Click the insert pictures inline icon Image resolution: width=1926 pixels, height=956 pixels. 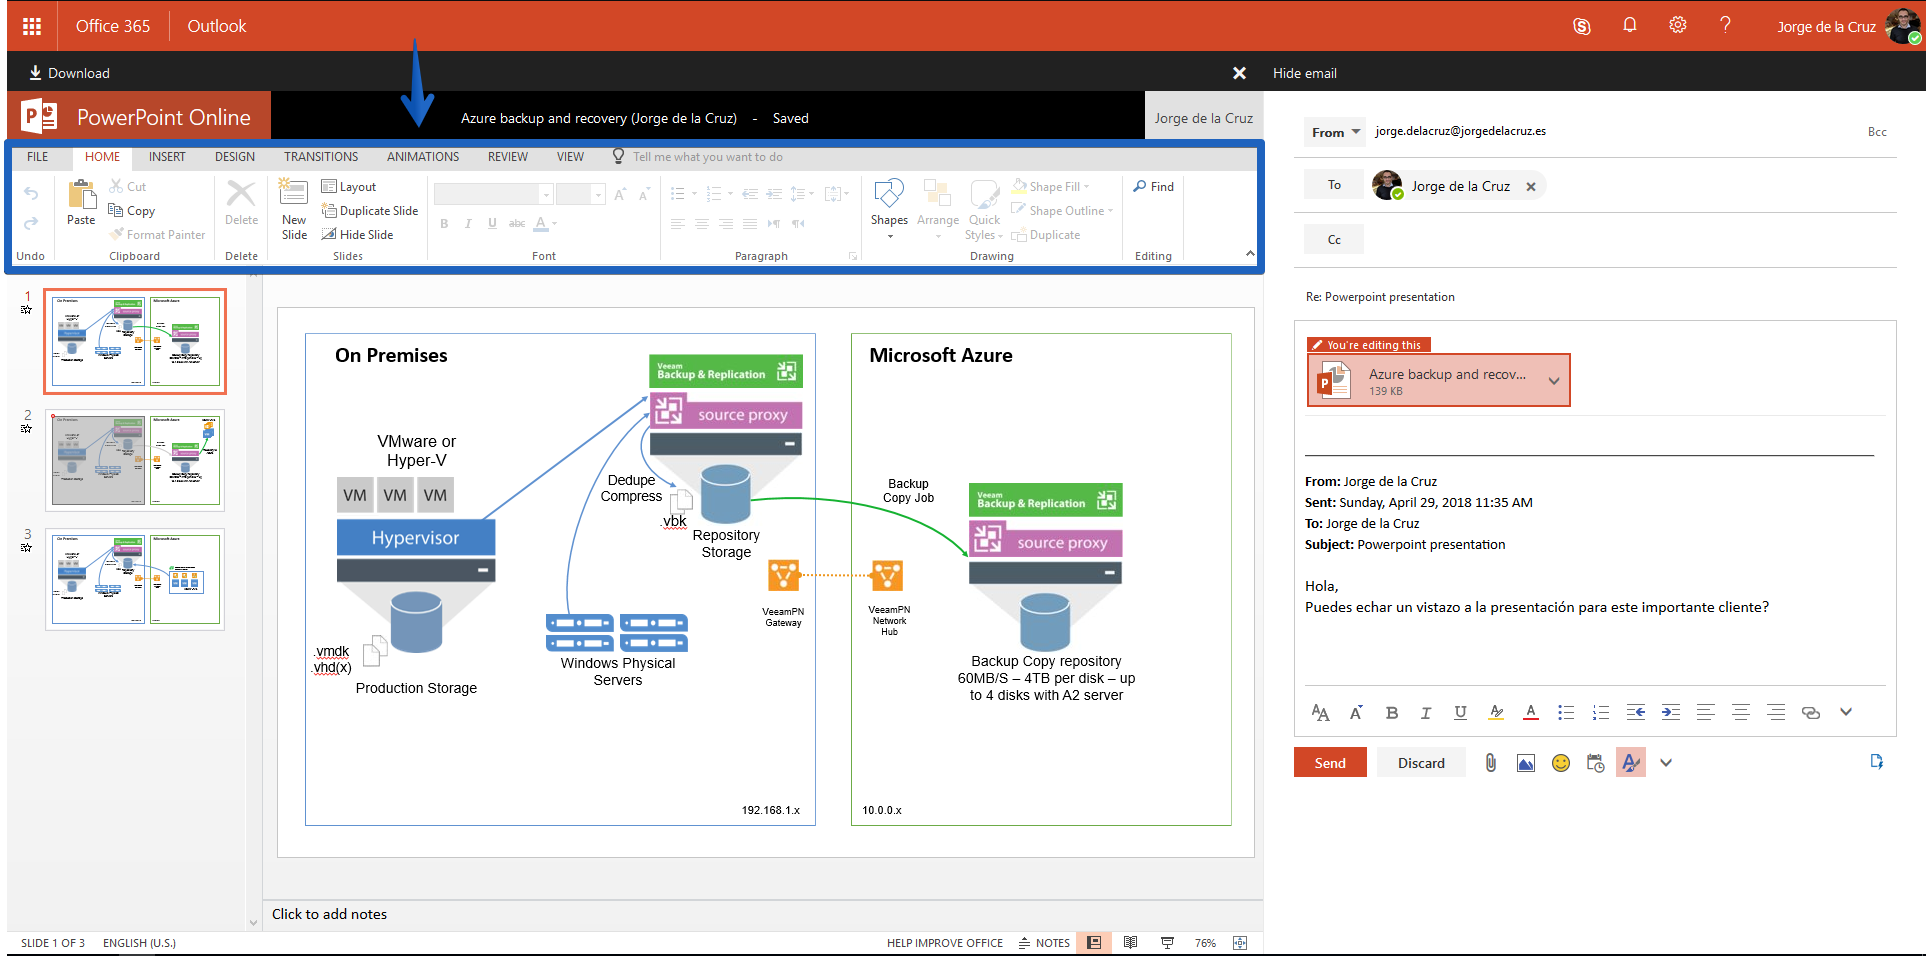[1526, 763]
